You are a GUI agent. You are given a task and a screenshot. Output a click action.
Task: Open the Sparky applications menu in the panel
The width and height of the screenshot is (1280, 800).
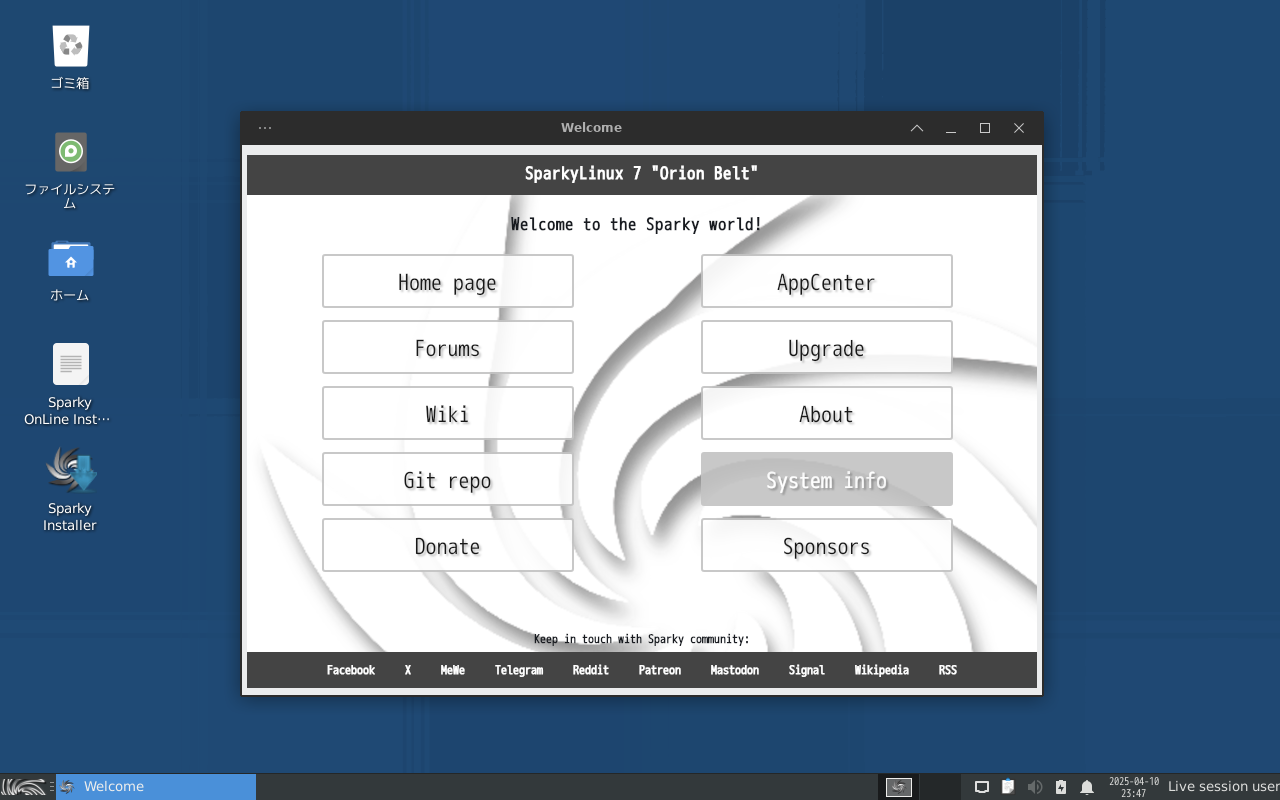(23, 787)
